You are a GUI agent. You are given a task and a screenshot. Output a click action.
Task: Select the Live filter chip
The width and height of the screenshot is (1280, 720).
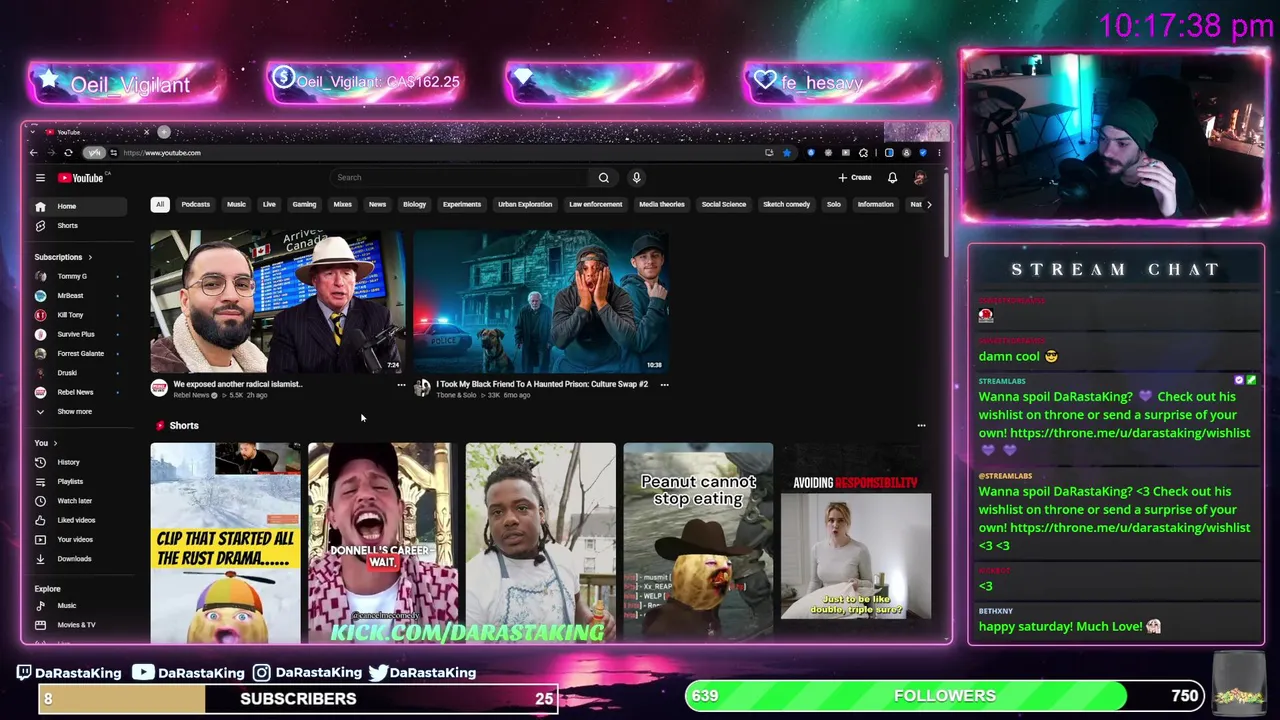[269, 205]
